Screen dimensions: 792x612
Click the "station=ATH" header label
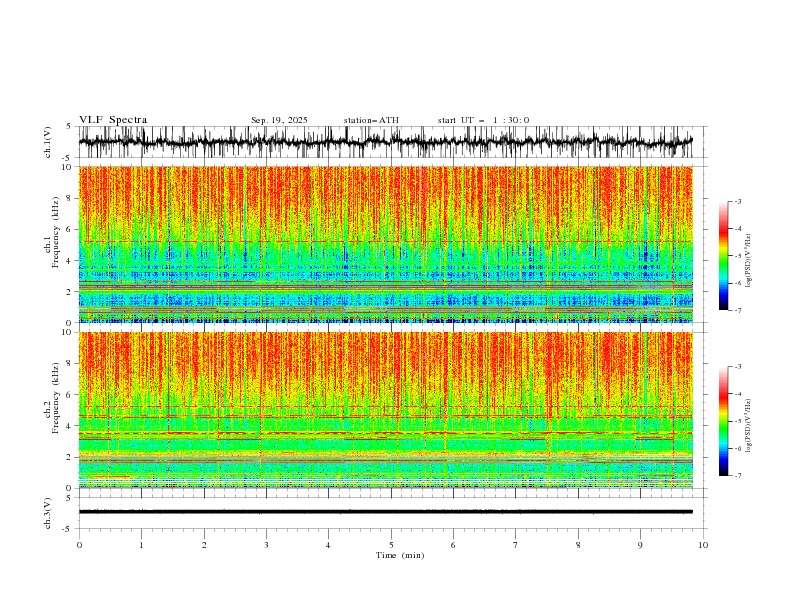tap(371, 120)
